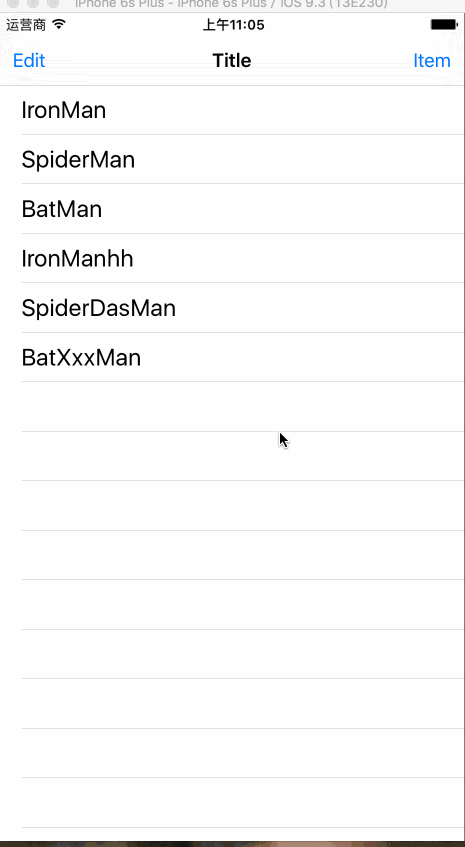Zoom the simulator window
465x847 pixels.
point(52,3)
